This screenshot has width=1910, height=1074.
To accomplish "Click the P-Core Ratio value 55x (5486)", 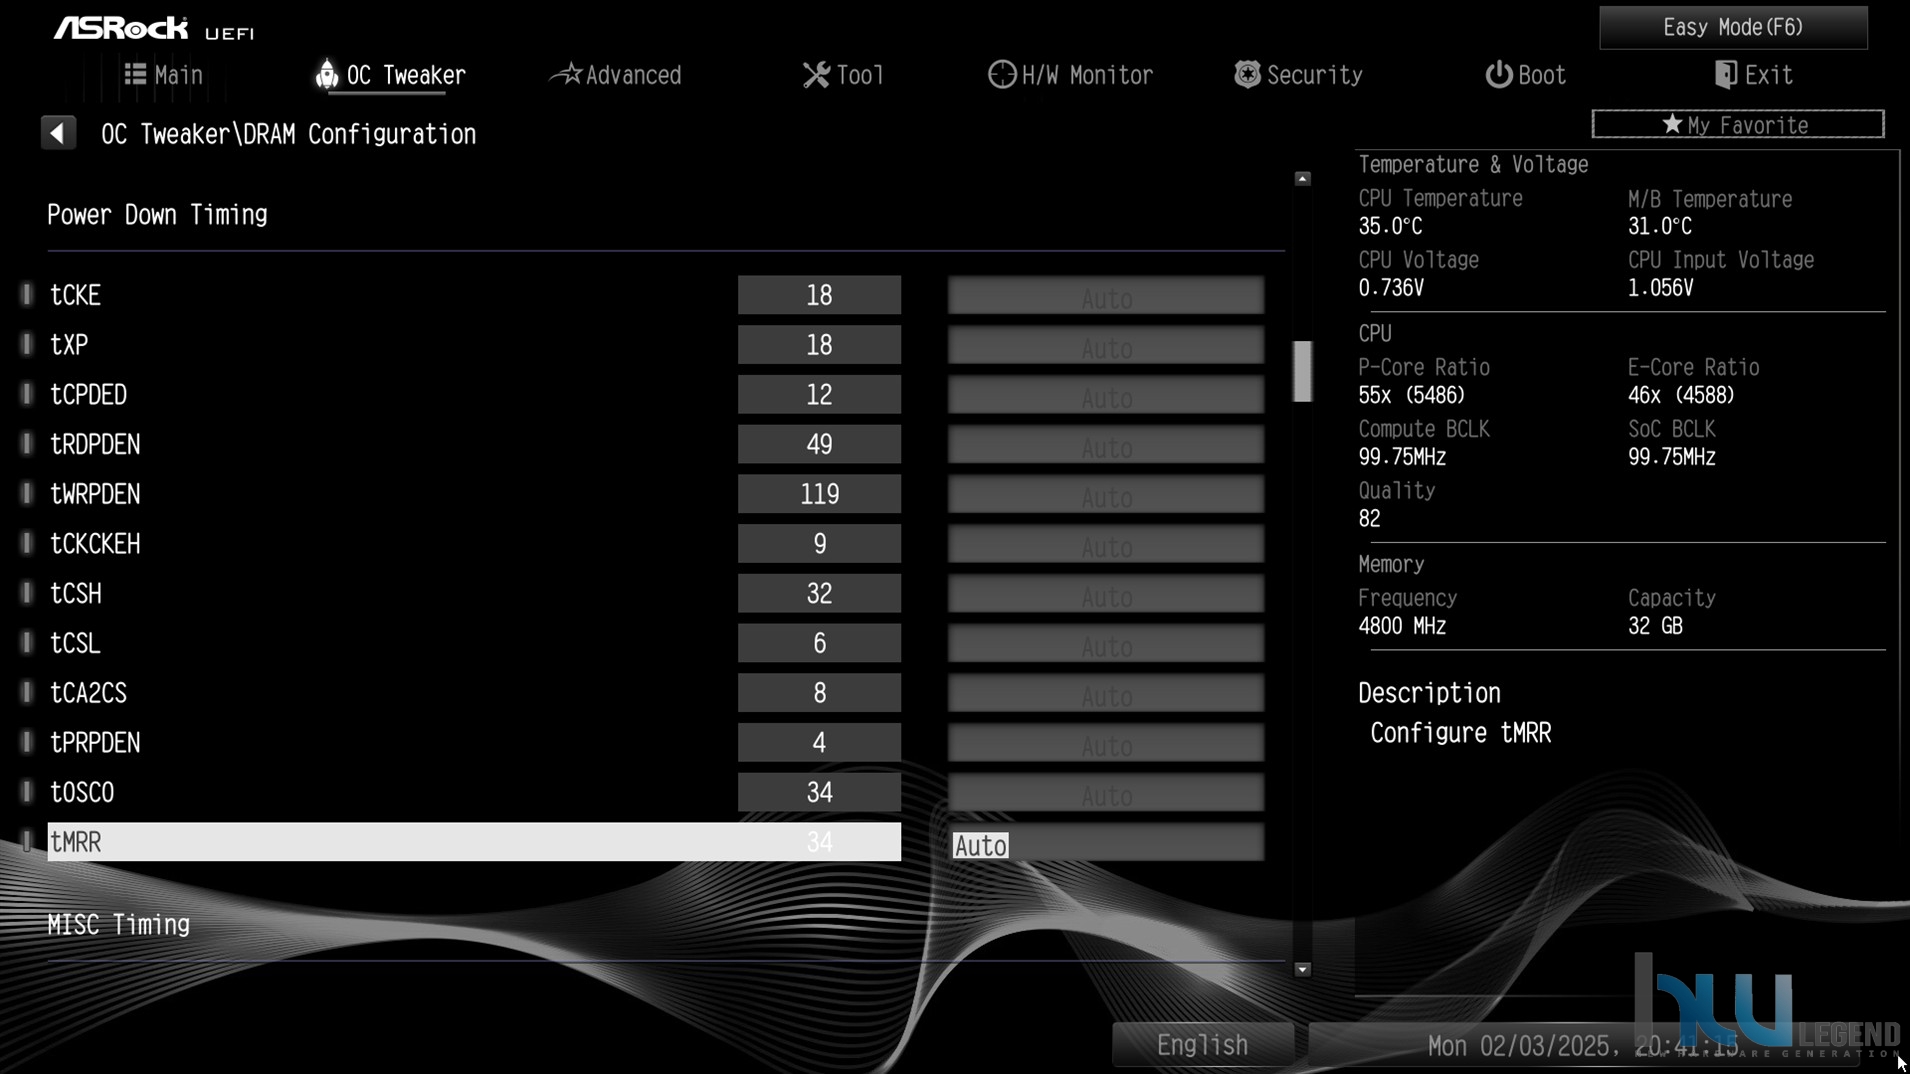I will tap(1411, 395).
